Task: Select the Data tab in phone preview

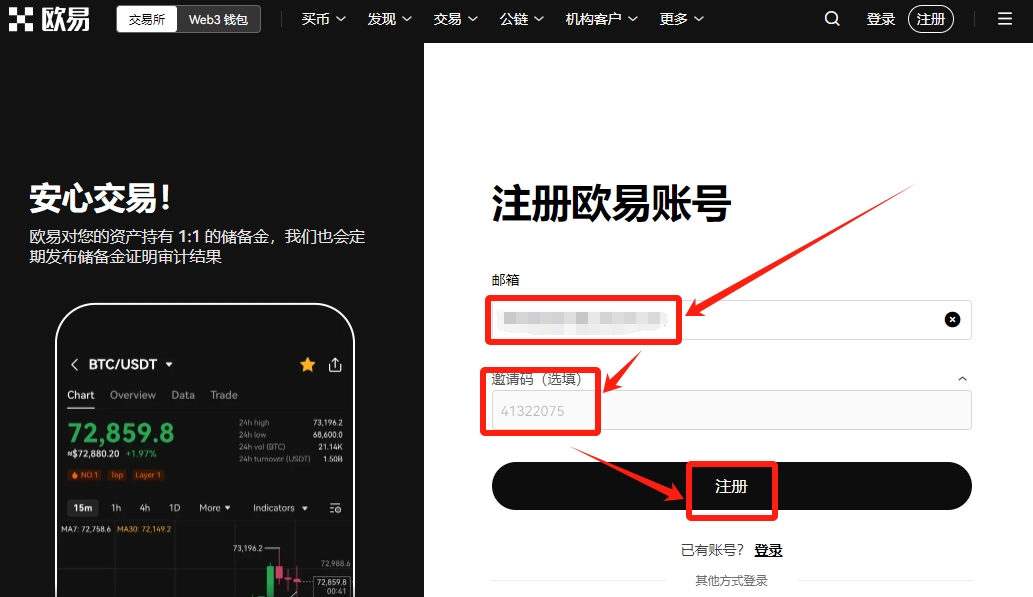Action: 182,395
